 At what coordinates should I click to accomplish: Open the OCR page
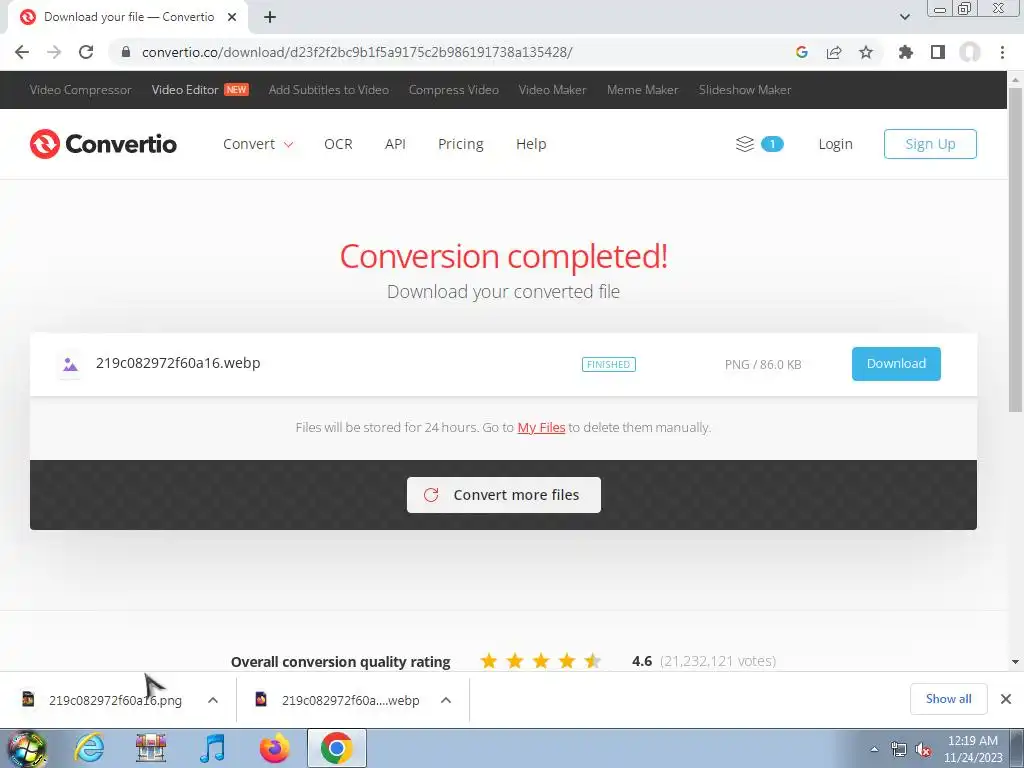pos(338,144)
